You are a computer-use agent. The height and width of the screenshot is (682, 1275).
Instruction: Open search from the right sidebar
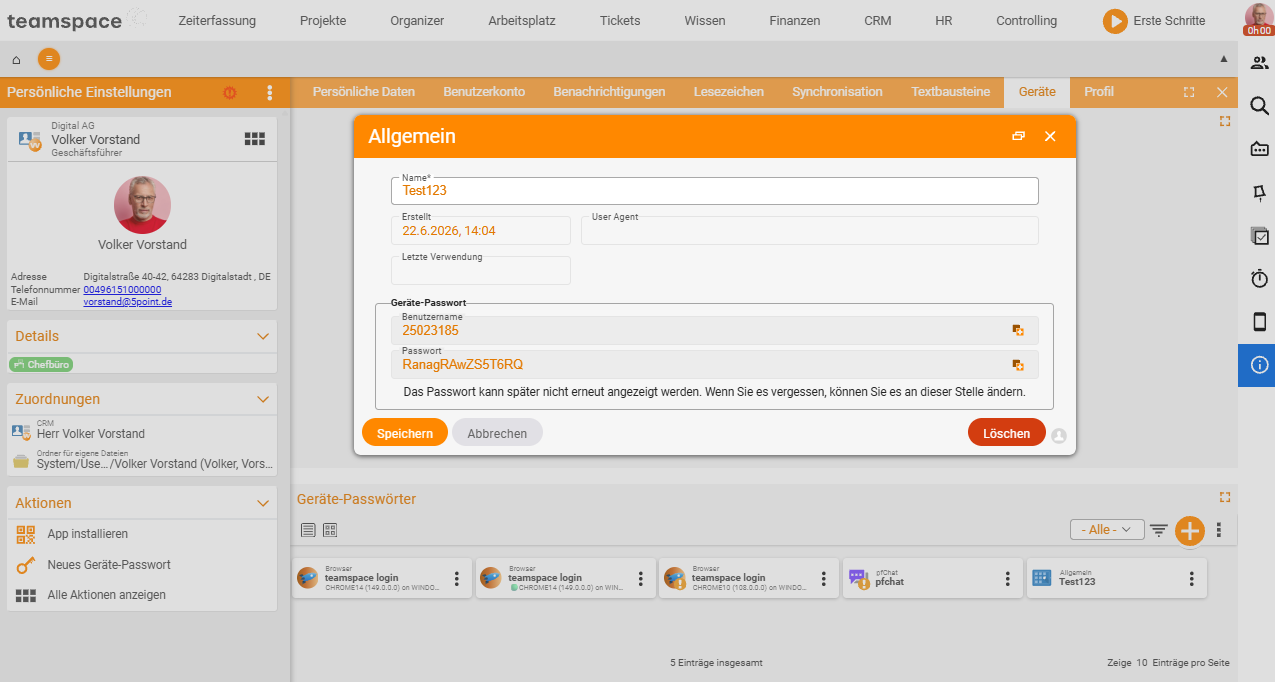[x=1259, y=105]
